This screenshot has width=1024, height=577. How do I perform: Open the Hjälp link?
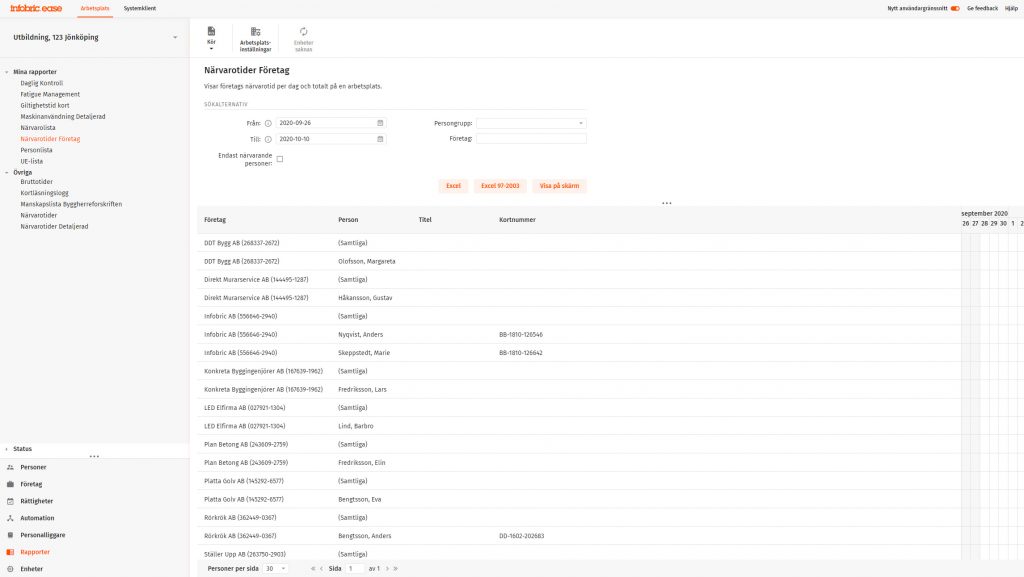coord(1011,8)
